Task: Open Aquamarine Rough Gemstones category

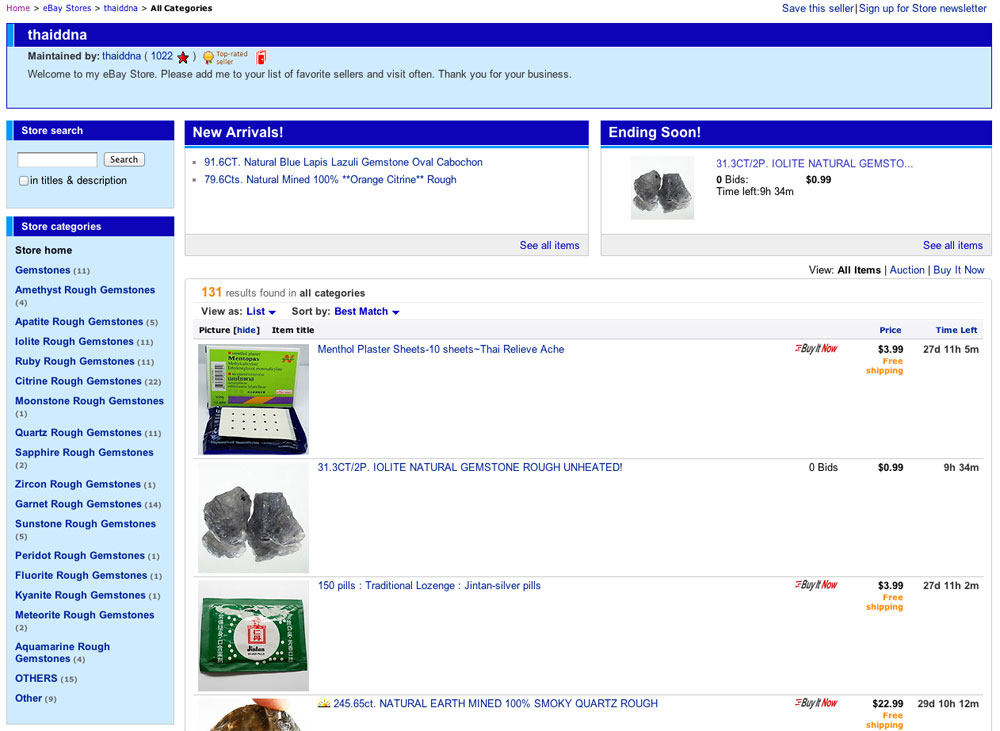Action: click(x=62, y=653)
